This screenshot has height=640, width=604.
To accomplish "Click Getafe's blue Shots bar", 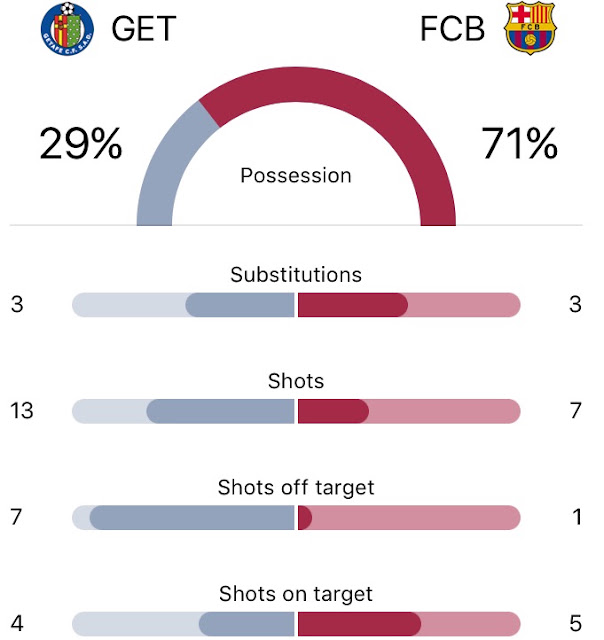I will point(220,411).
